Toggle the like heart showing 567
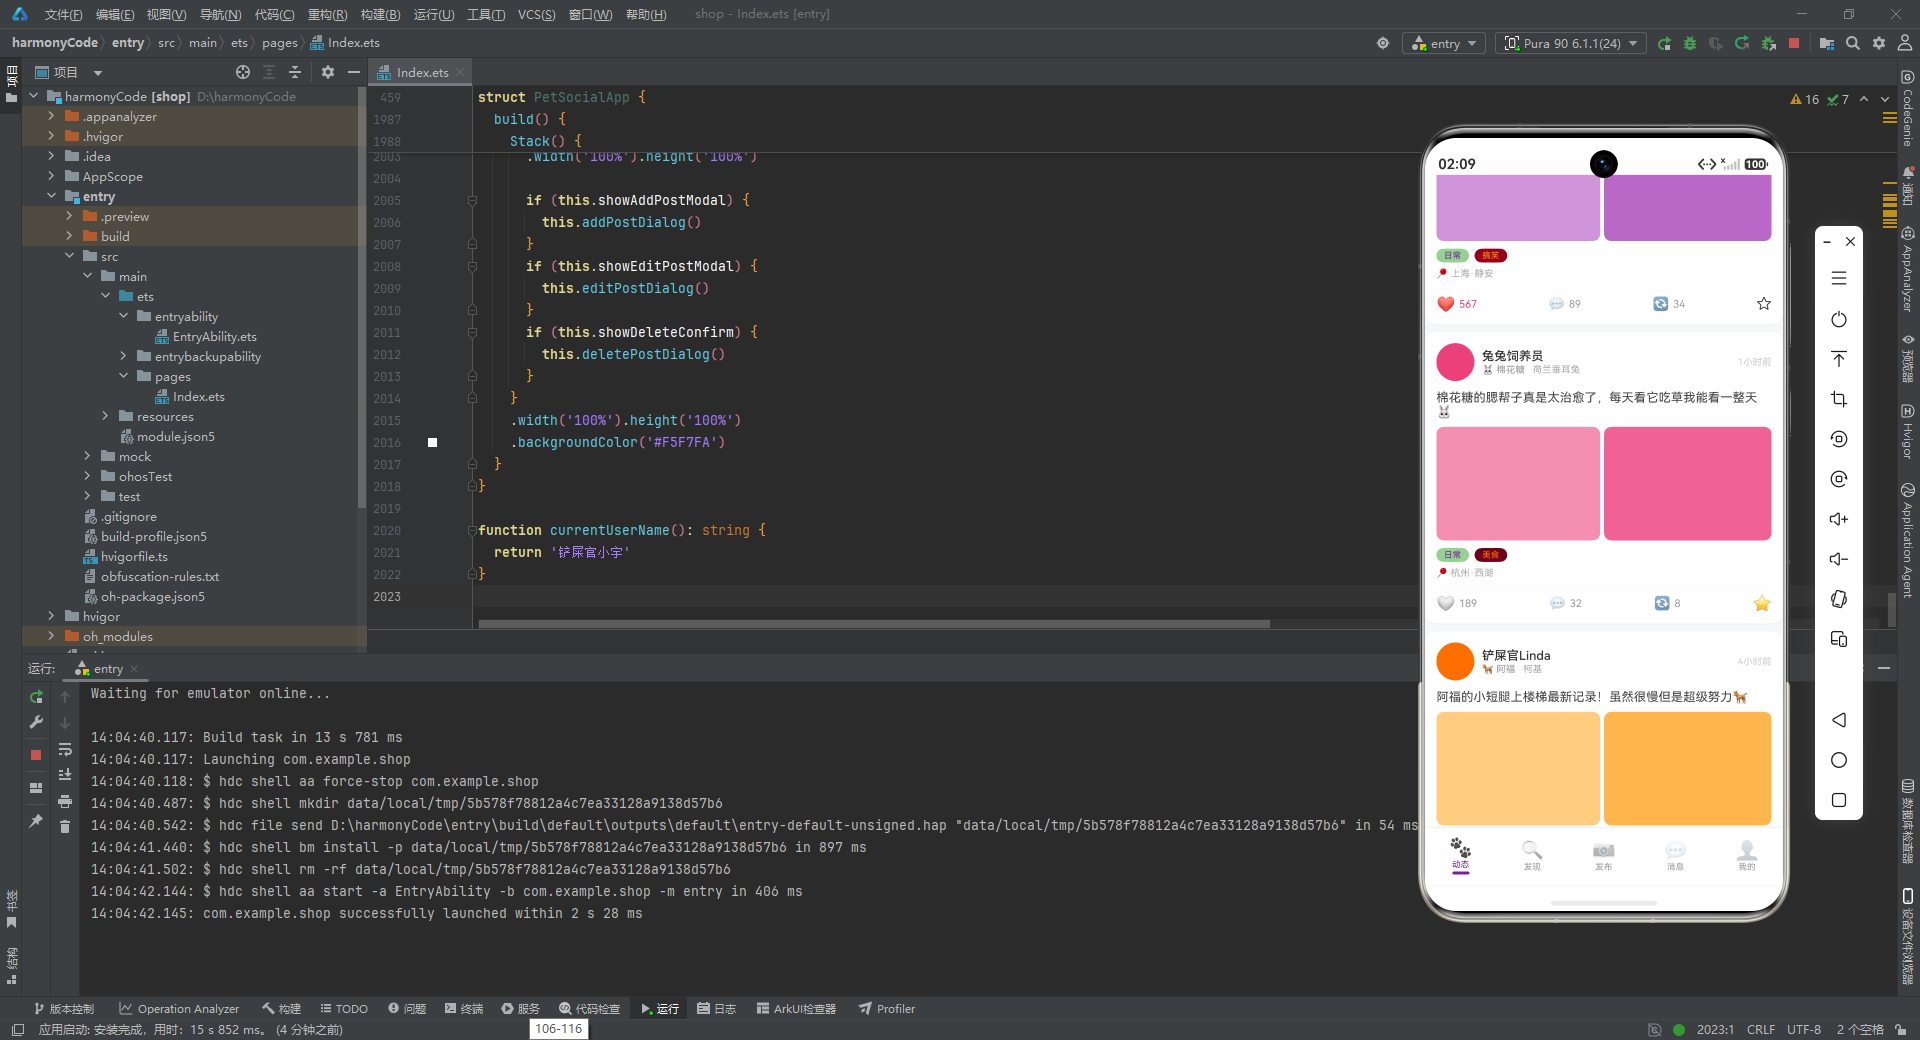The height and width of the screenshot is (1040, 1920). [1446, 304]
